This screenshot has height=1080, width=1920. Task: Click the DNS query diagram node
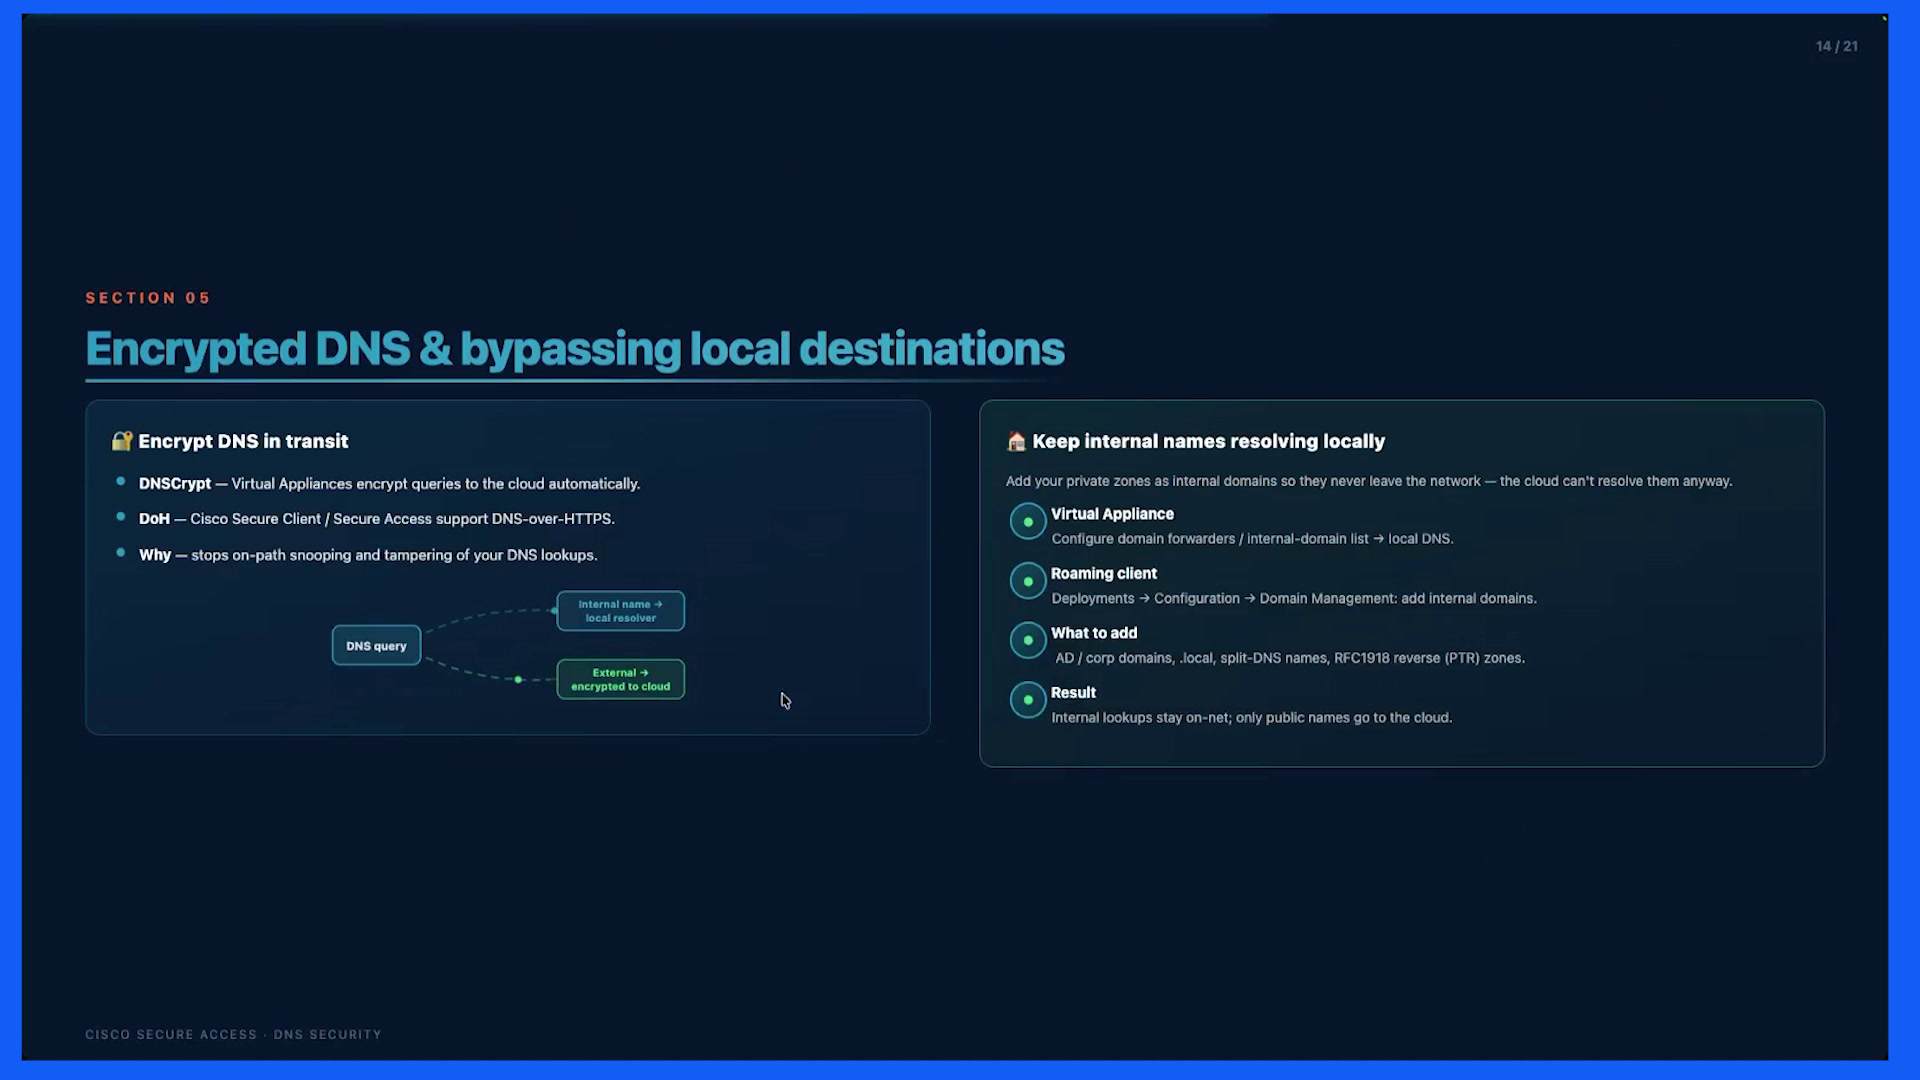(x=376, y=646)
